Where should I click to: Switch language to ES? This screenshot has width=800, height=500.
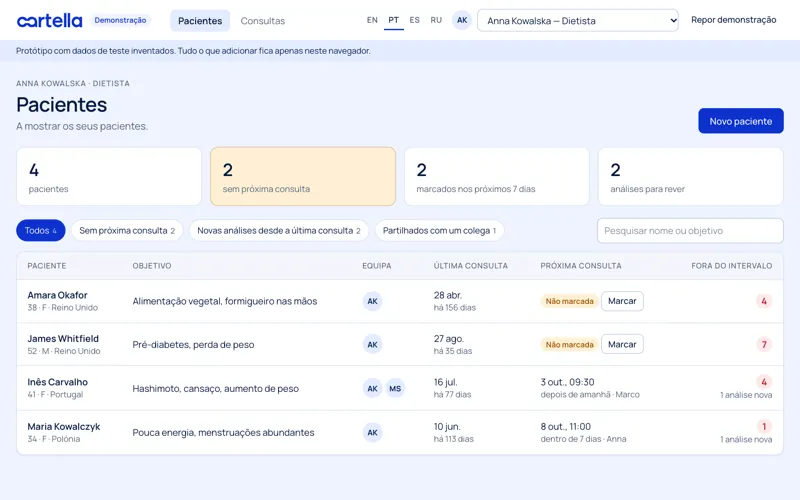[x=414, y=20]
